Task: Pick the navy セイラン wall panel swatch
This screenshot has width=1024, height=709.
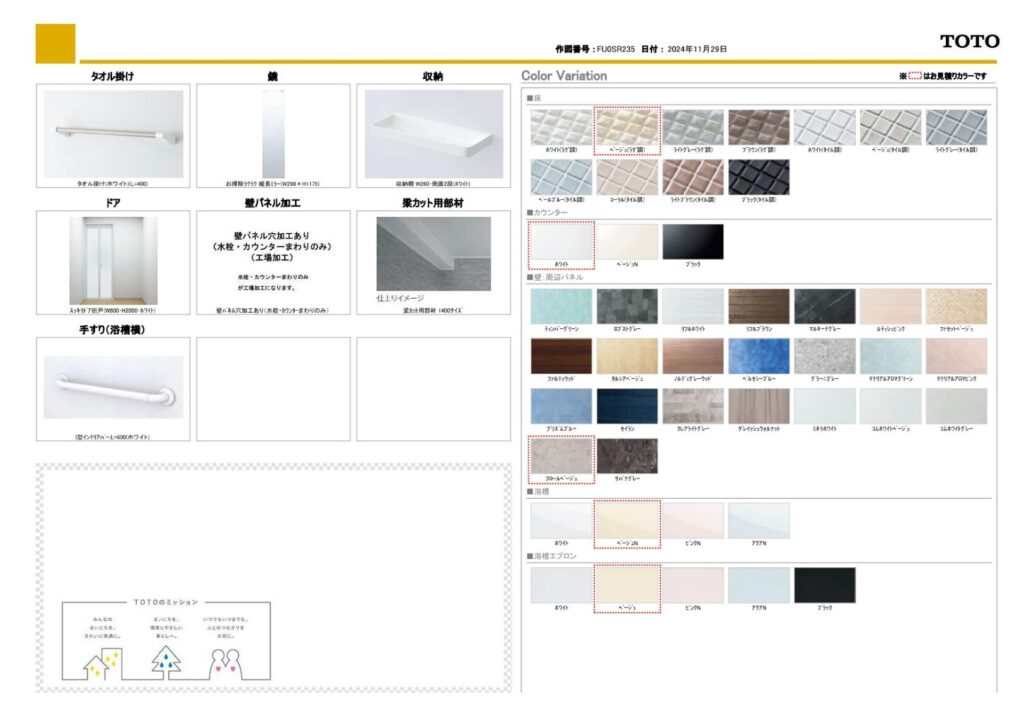Action: click(627, 405)
